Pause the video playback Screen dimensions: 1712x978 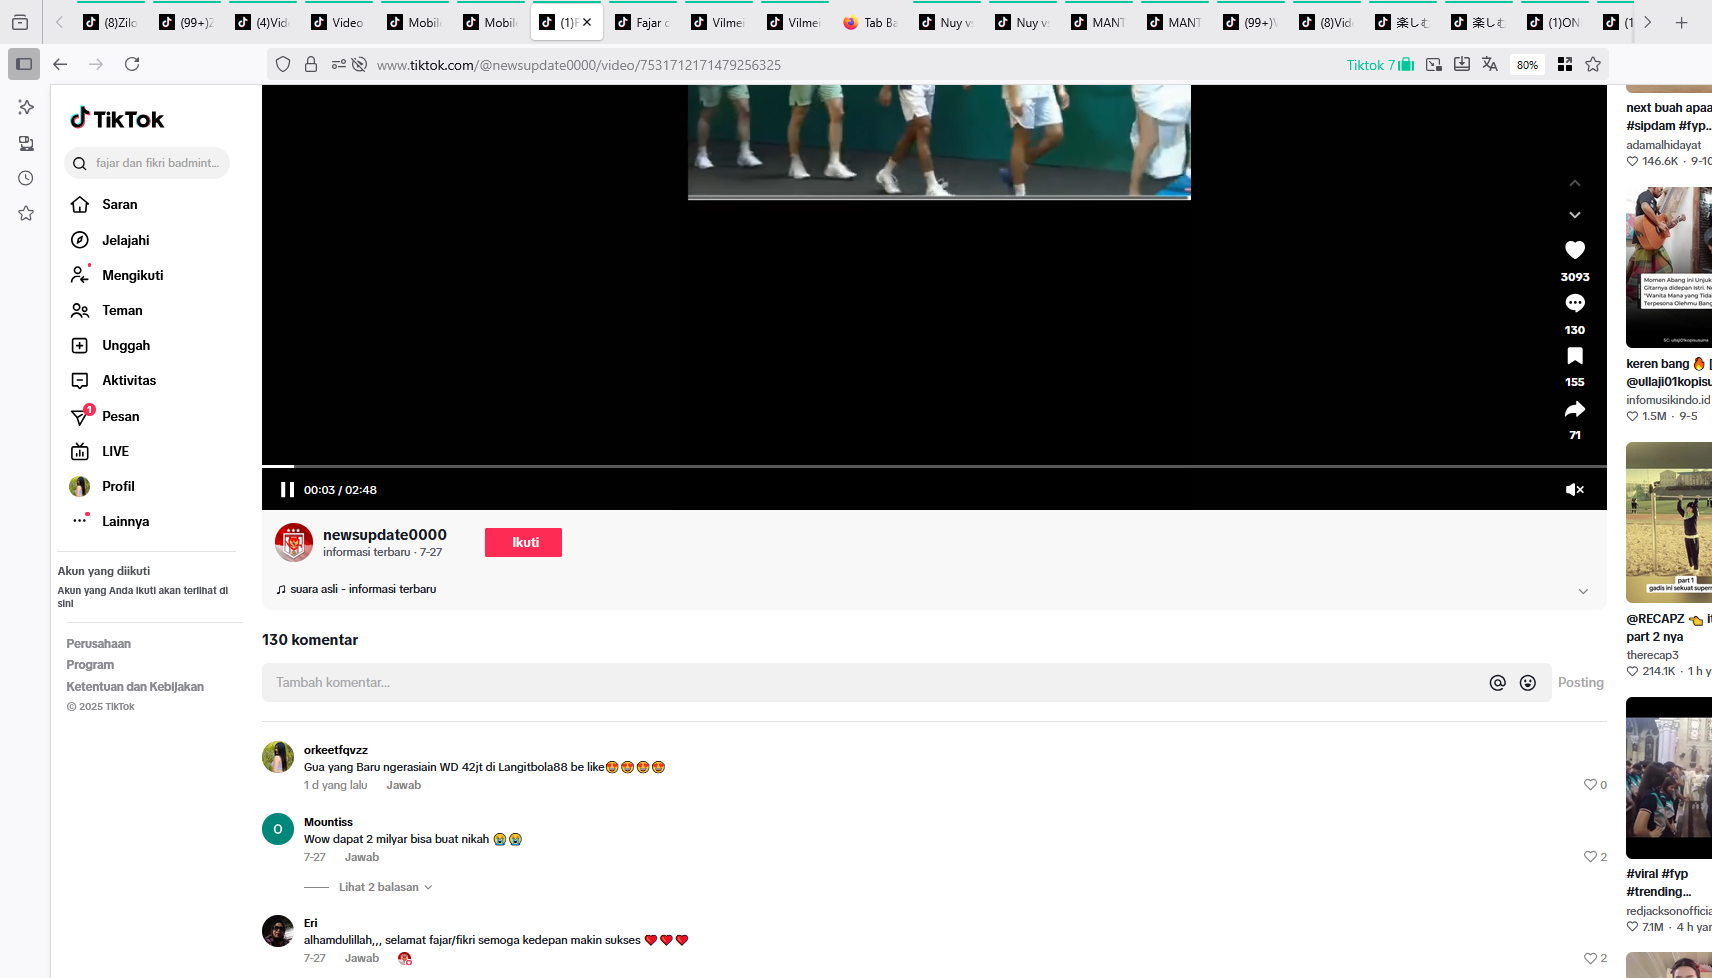point(287,490)
